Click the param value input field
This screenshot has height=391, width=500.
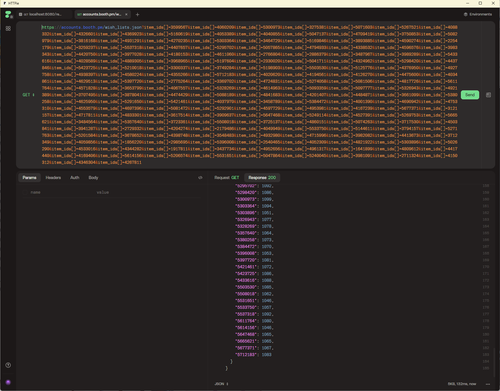click(148, 192)
